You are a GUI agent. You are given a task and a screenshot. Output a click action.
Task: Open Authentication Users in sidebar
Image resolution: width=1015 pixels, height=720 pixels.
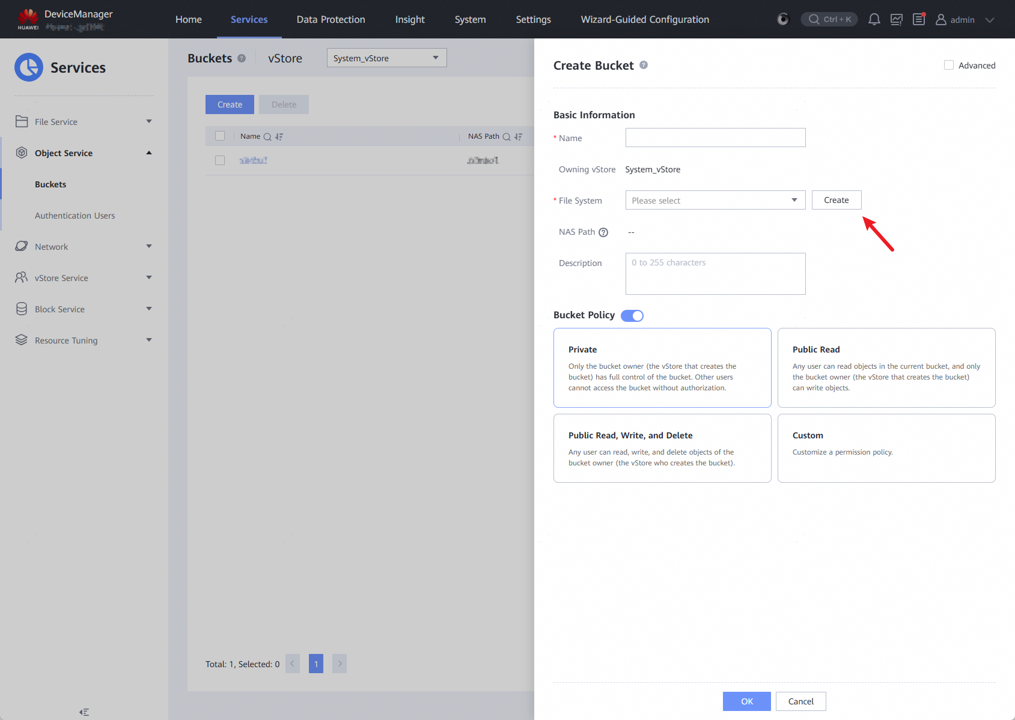point(75,216)
